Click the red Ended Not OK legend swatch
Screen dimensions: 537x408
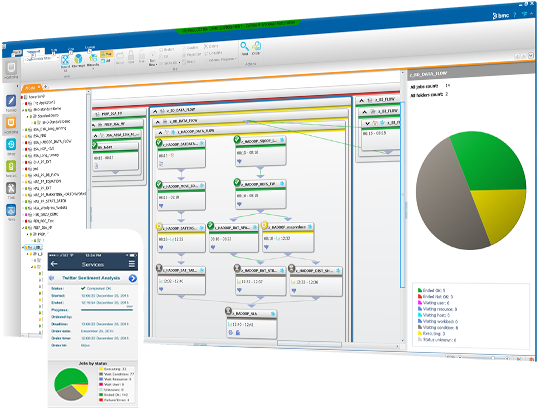pyautogui.click(x=420, y=296)
